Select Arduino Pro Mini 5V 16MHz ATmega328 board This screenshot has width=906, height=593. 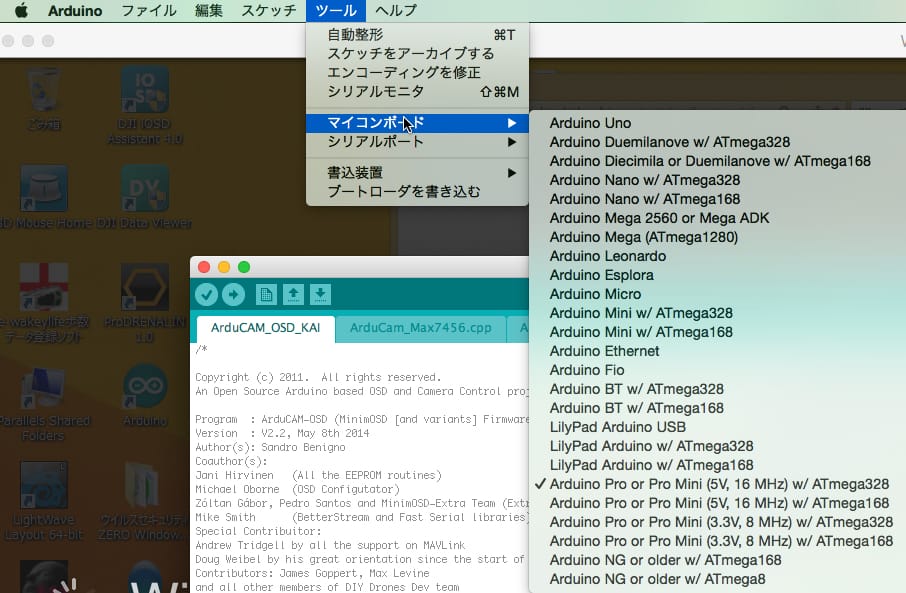pos(719,484)
